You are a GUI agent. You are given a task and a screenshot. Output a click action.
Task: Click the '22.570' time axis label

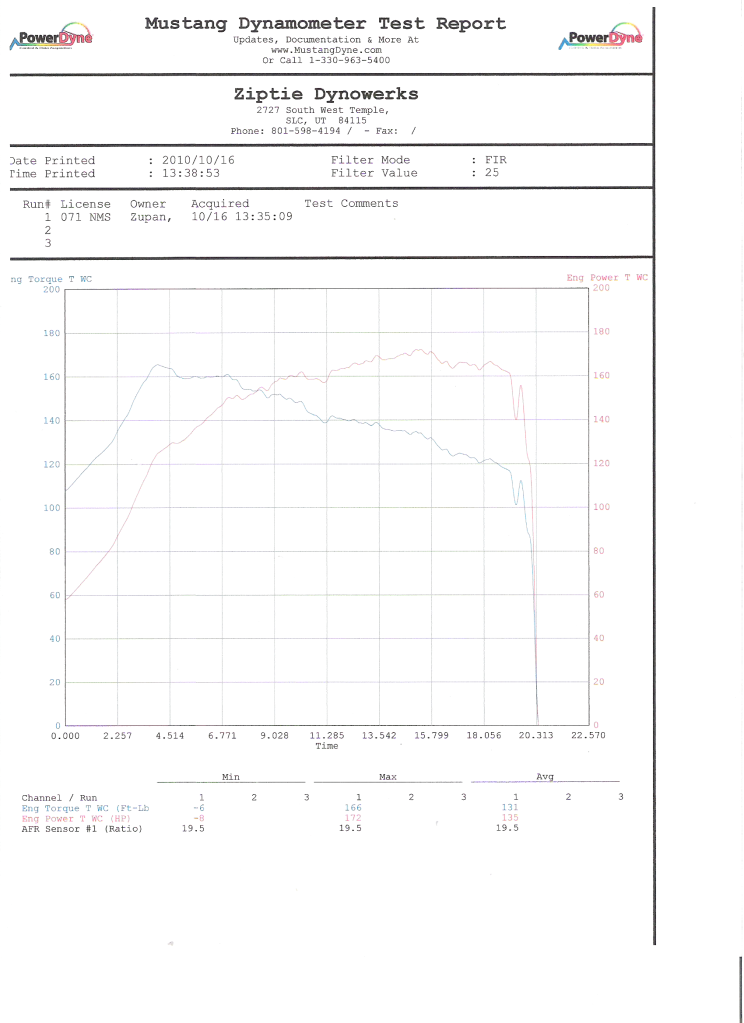coord(589,735)
